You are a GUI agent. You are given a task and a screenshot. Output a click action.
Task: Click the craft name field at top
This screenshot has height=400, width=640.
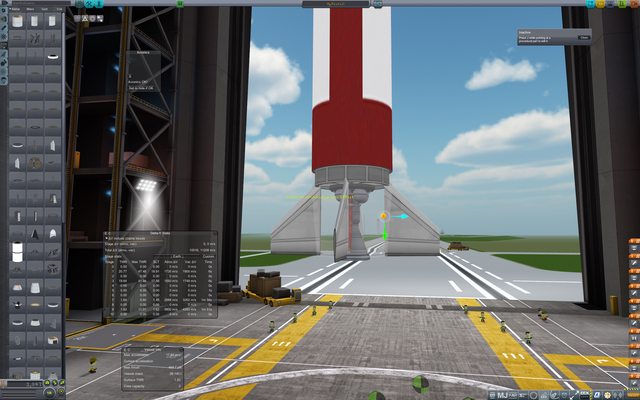click(336, 4)
